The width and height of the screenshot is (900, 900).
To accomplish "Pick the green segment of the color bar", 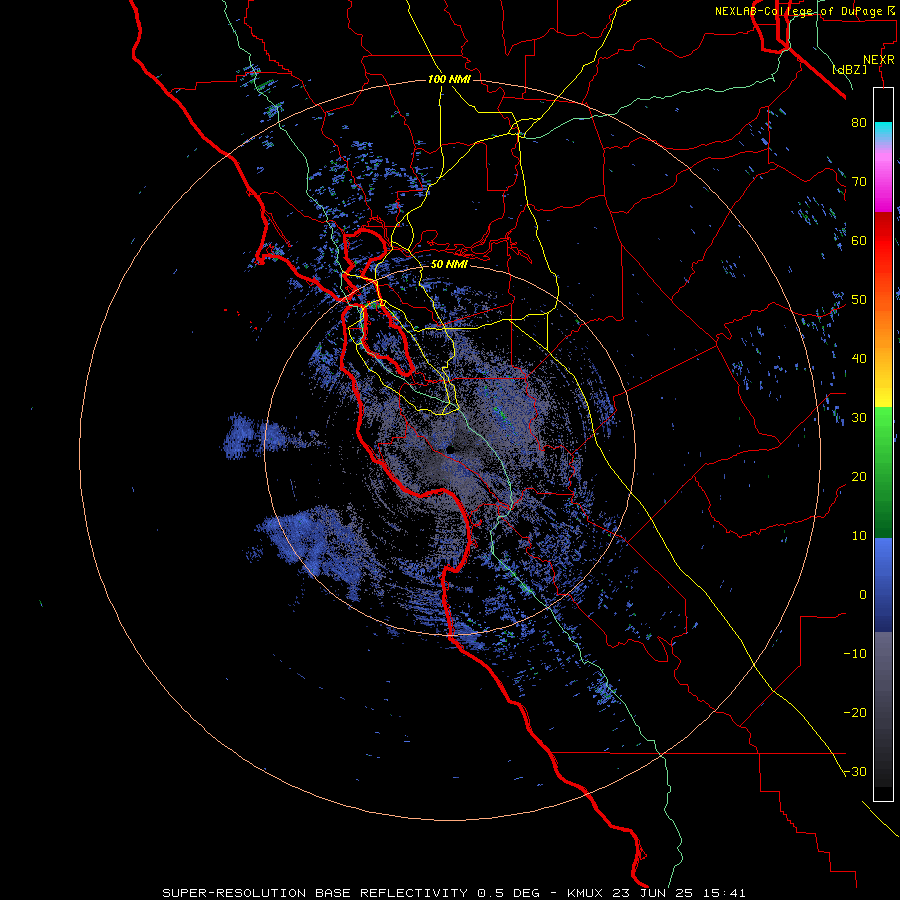I will pos(883,472).
